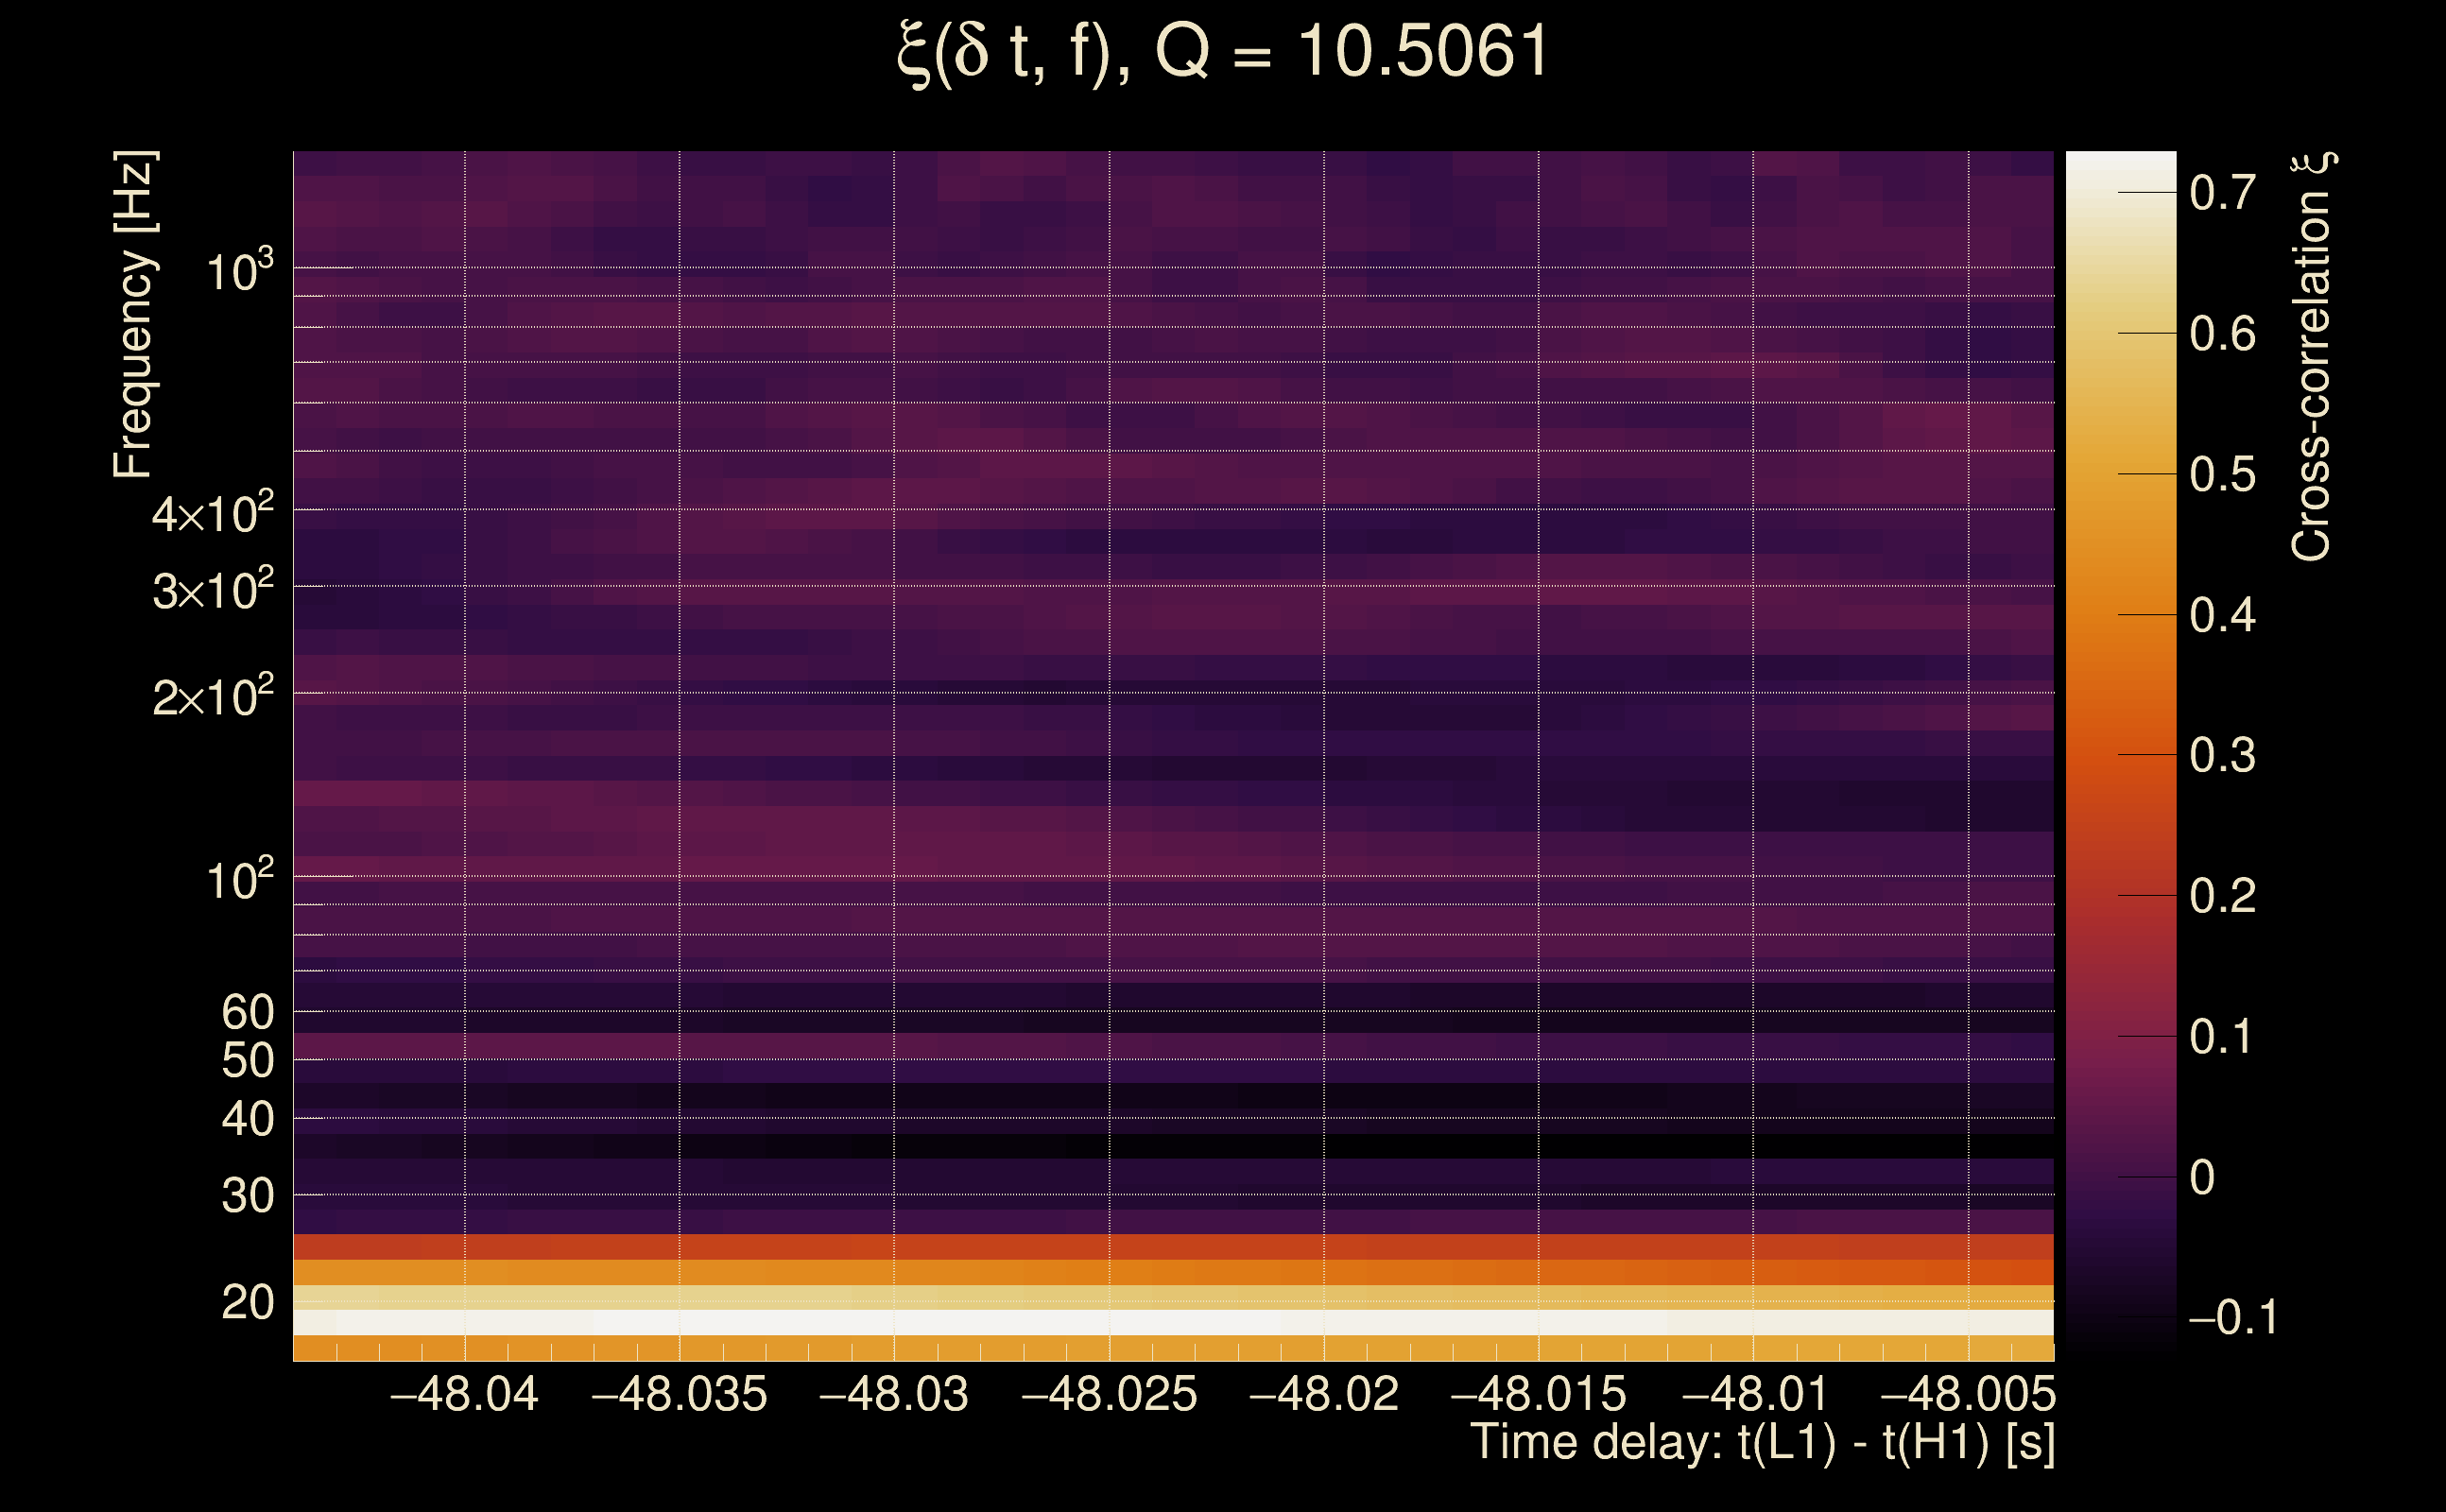Click the -0.1 tick on the colorbar
Viewport: 2446px width, 1512px height.
tap(2232, 1318)
